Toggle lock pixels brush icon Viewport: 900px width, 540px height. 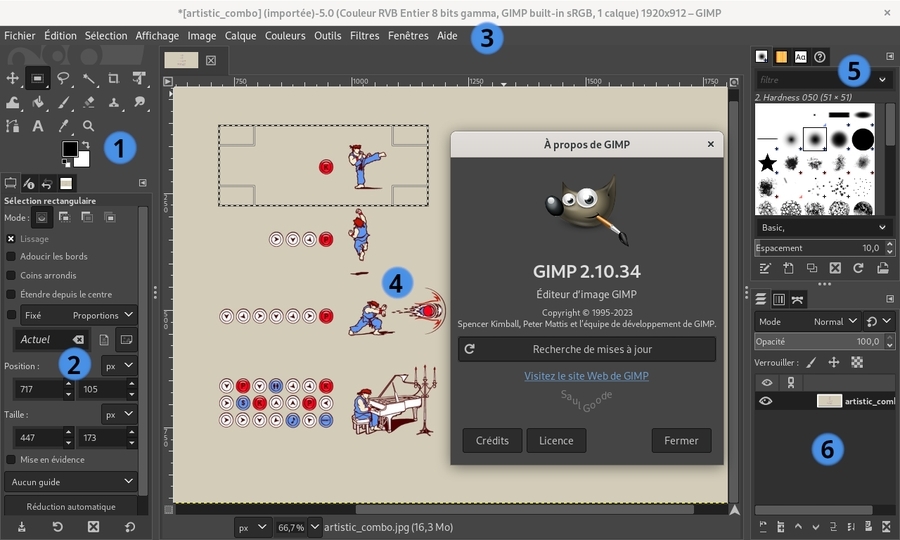[811, 363]
